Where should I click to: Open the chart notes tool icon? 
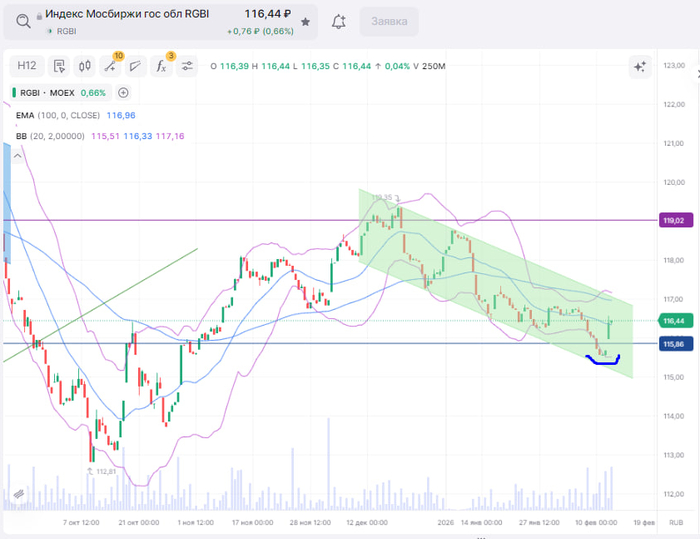(x=59, y=66)
